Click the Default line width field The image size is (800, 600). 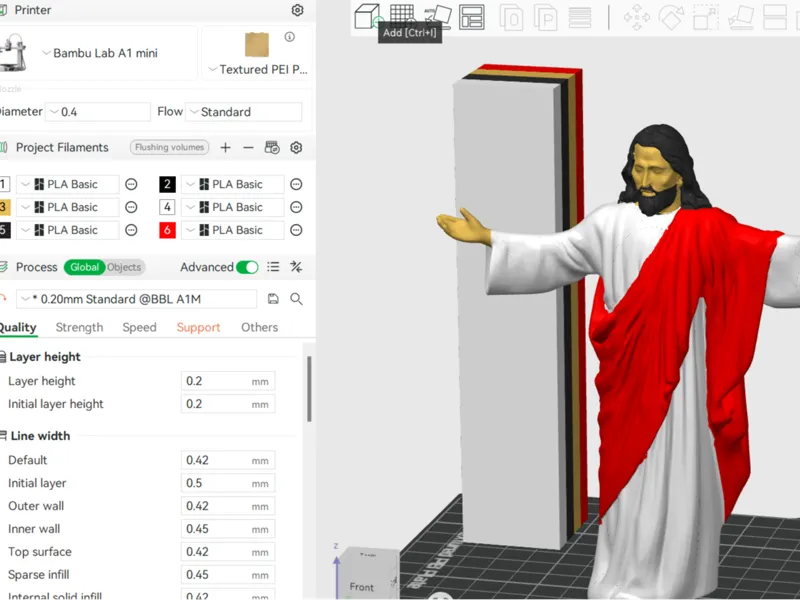[x=228, y=460]
